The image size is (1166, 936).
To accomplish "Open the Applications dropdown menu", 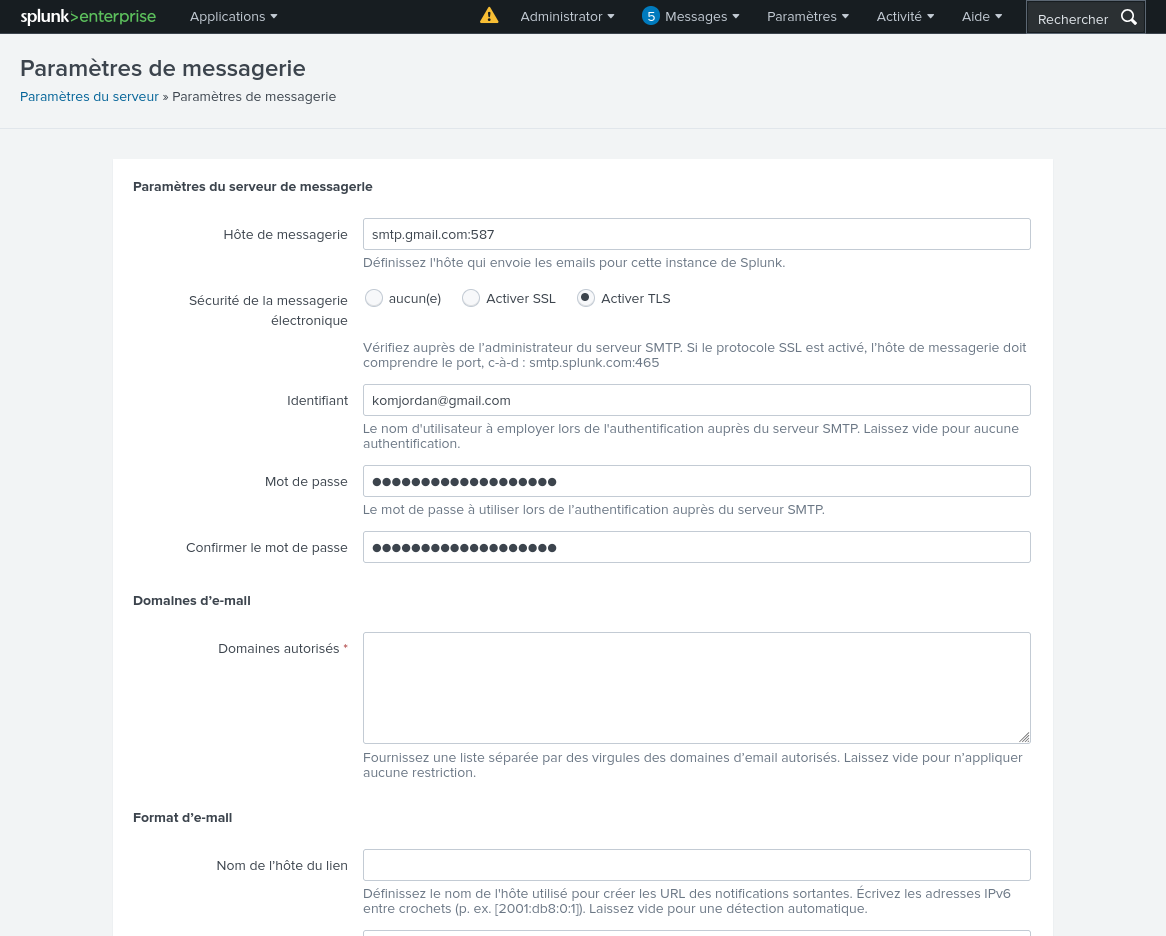I will (233, 16).
